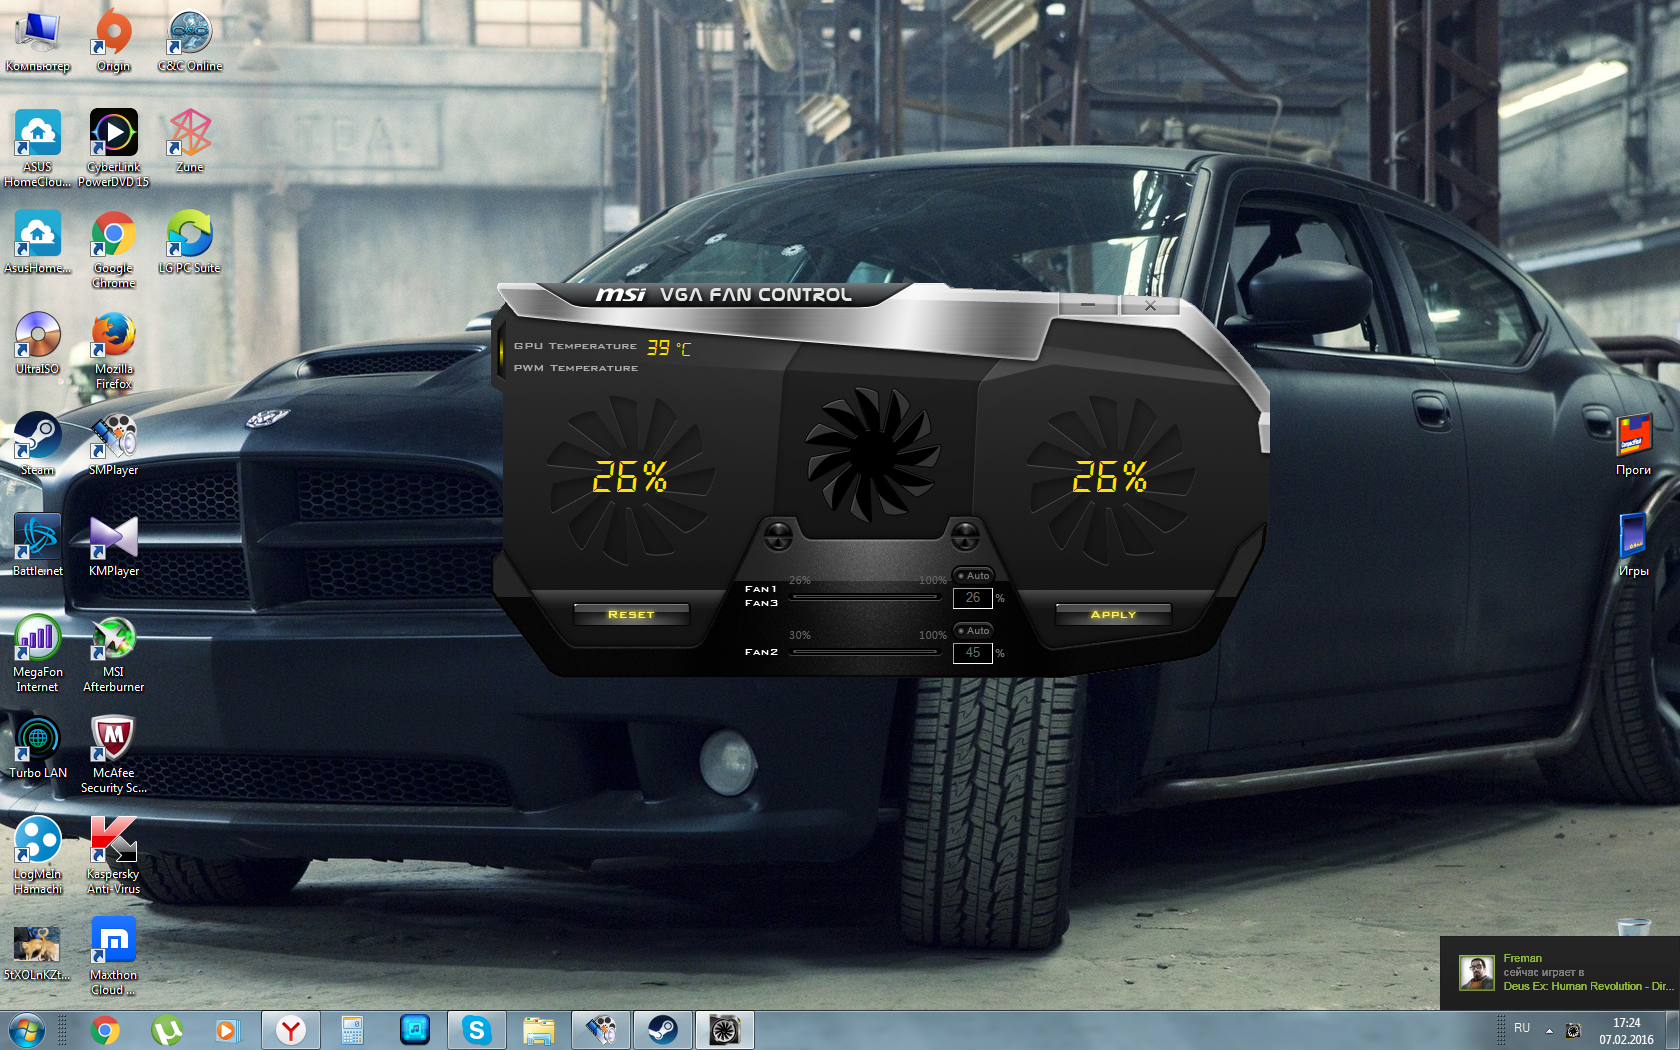Show hidden system tray icons
The height and width of the screenshot is (1050, 1680).
pyautogui.click(x=1549, y=1030)
